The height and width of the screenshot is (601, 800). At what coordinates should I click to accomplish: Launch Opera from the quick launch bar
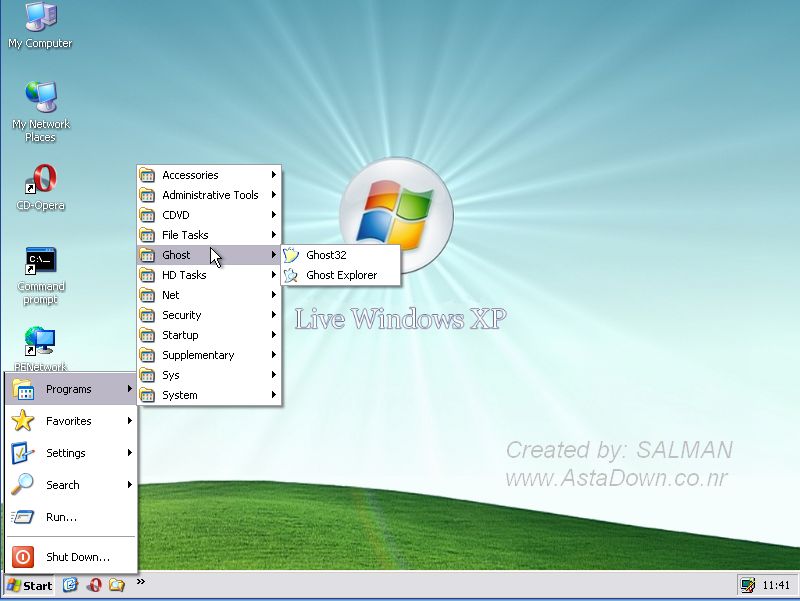[94, 586]
